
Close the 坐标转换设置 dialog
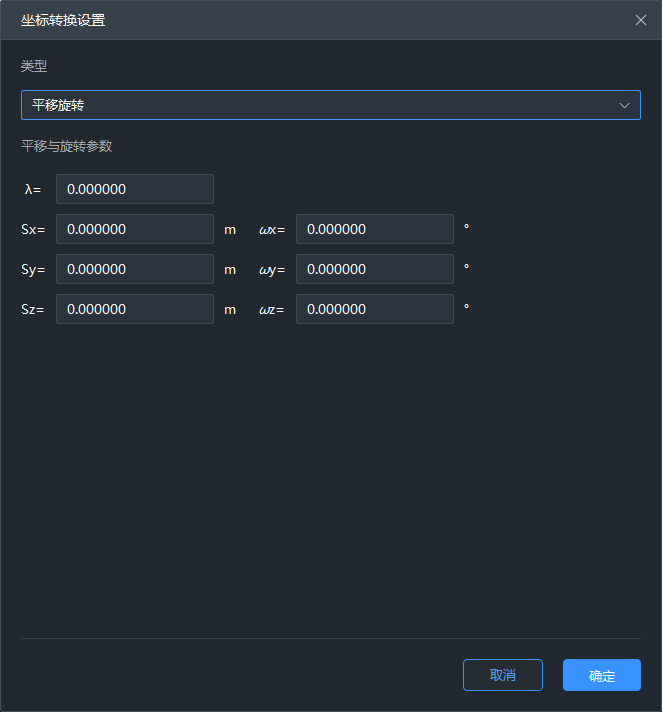coord(640,20)
